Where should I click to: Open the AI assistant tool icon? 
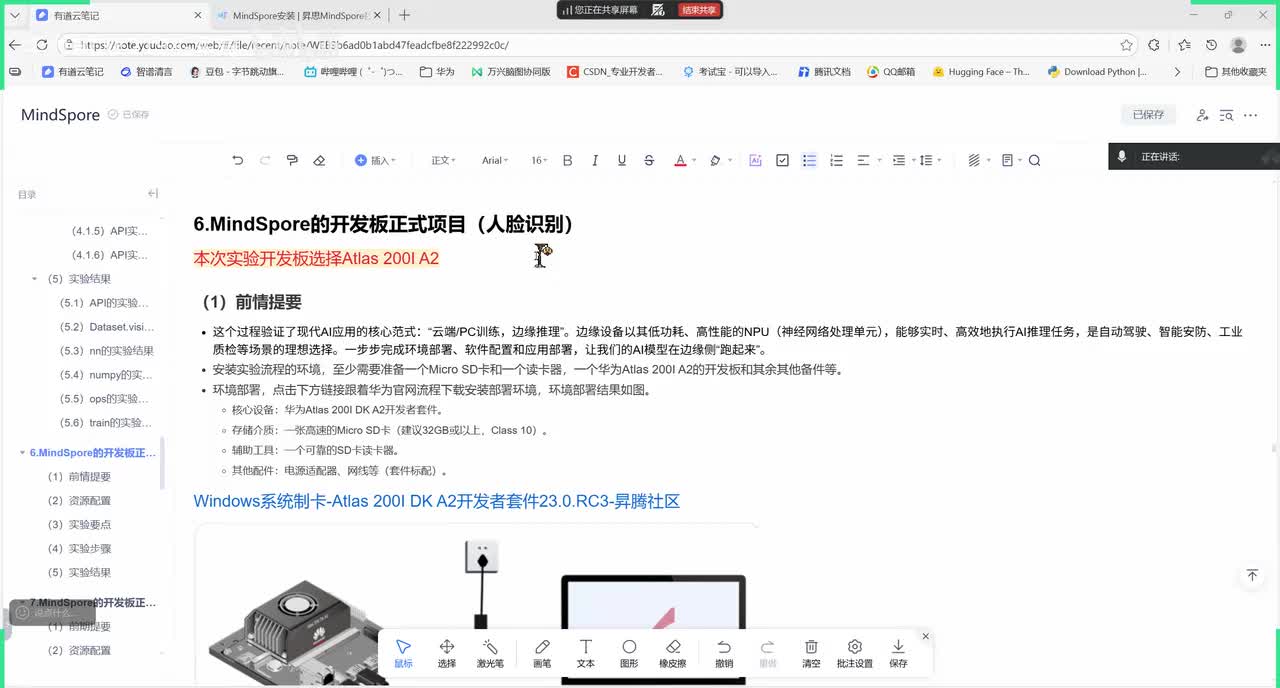755,160
